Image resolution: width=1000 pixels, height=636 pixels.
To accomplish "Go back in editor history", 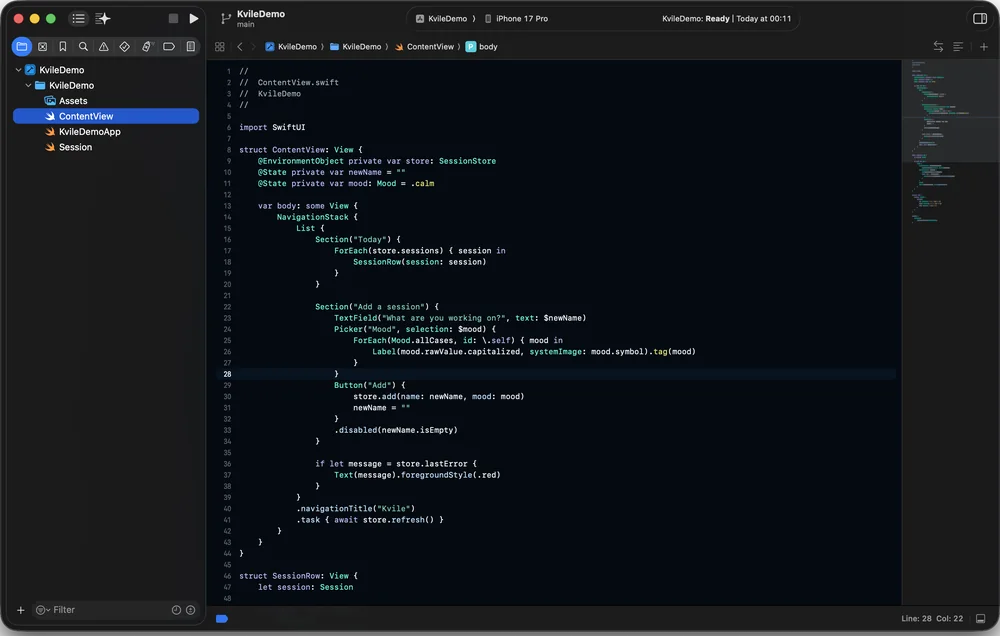I will [240, 47].
